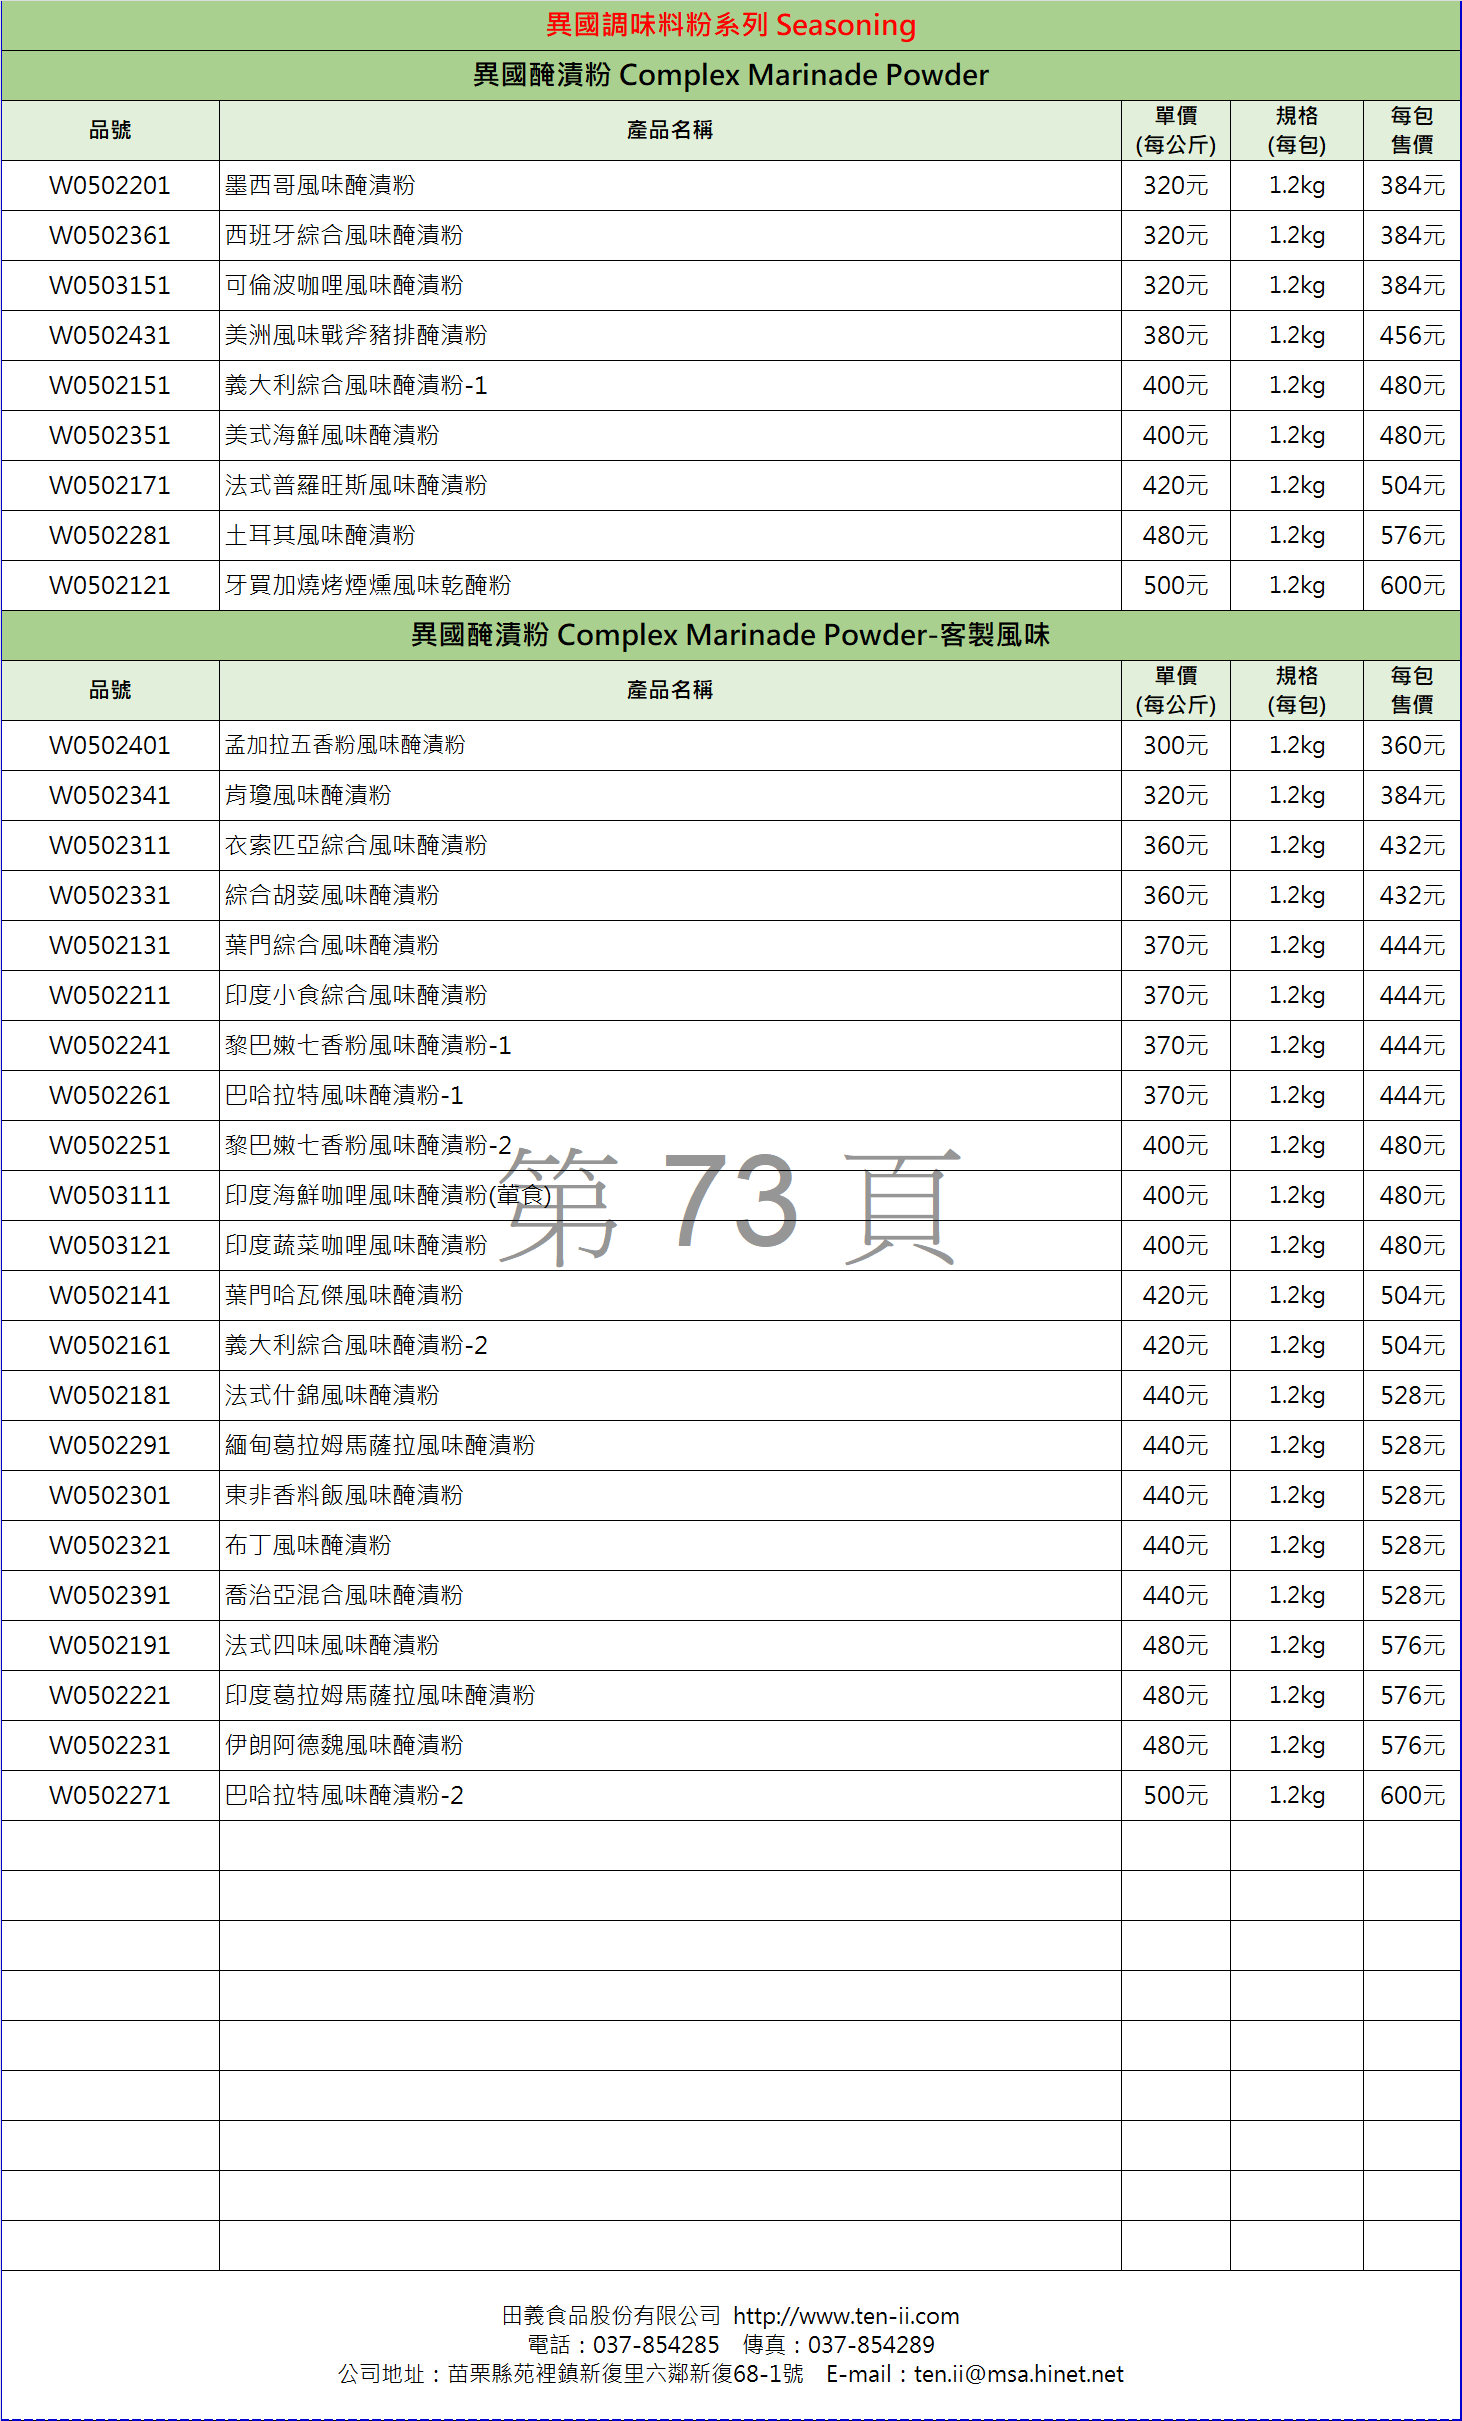Select the 300元 unit price cell

pyautogui.click(x=1175, y=745)
